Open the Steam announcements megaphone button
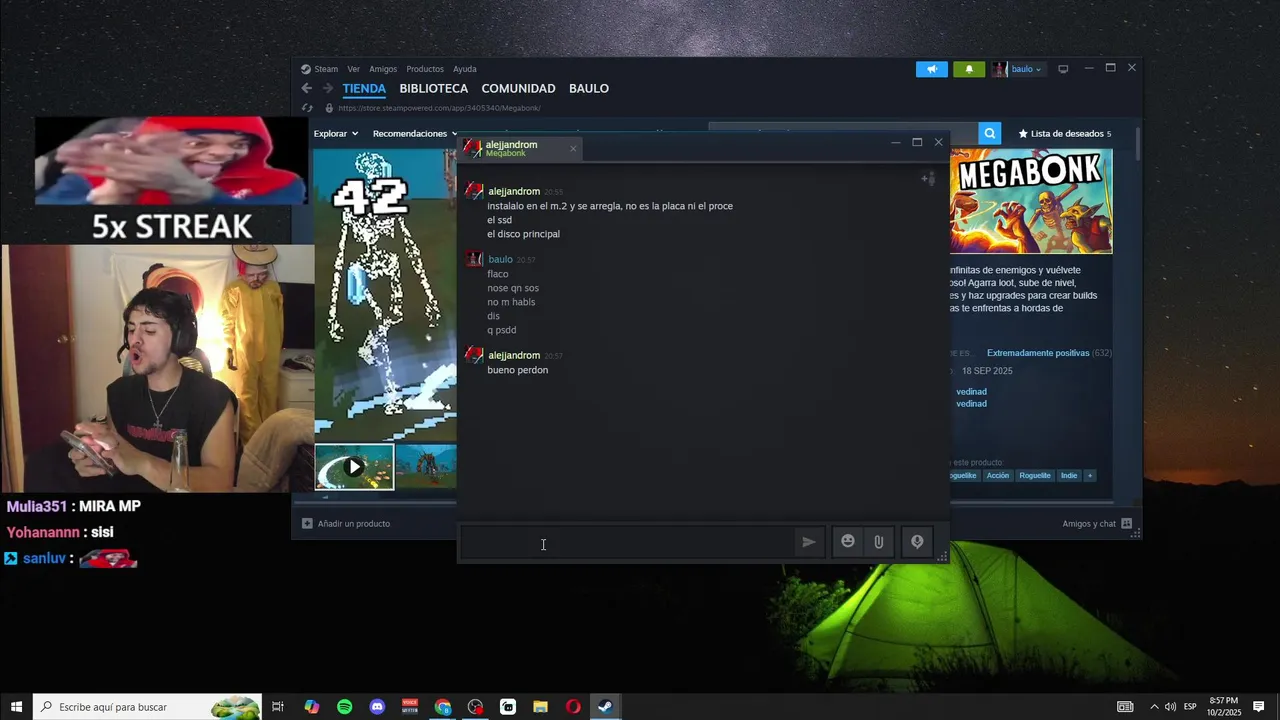The width and height of the screenshot is (1280, 720). click(x=931, y=69)
